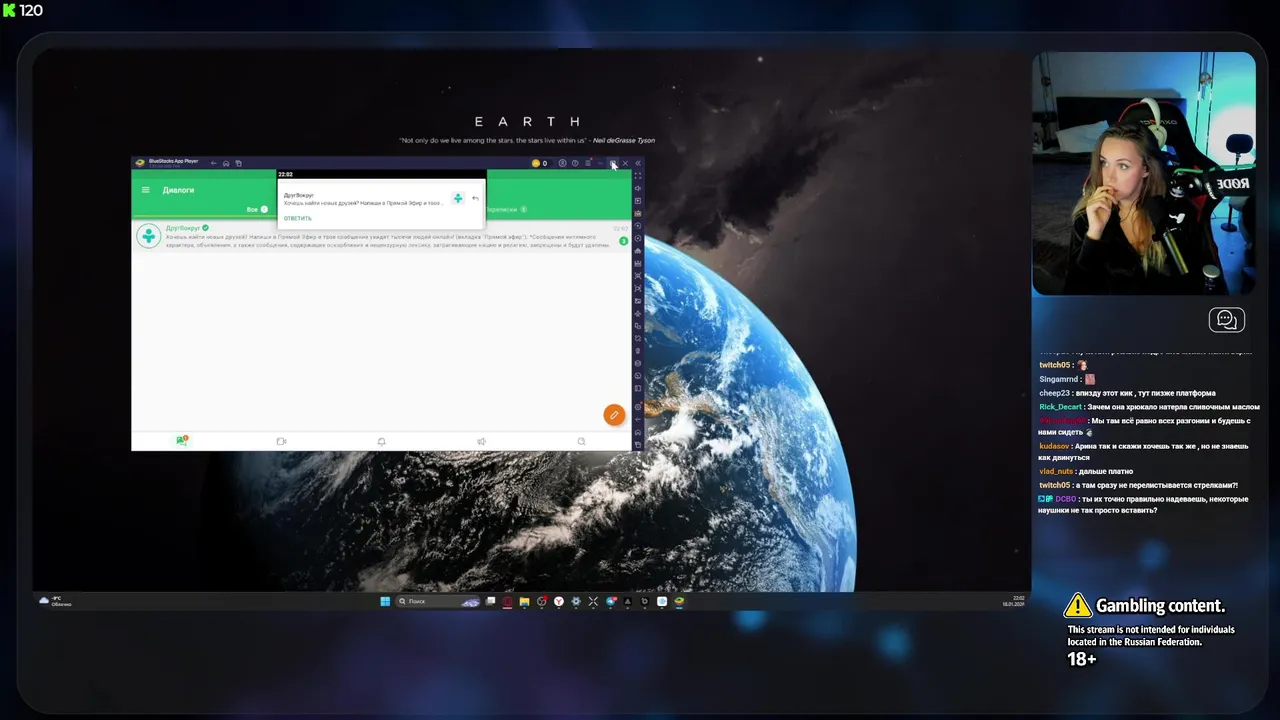This screenshot has width=1280, height=720.
Task: Tap the orange compose pencil button
Action: coord(614,414)
